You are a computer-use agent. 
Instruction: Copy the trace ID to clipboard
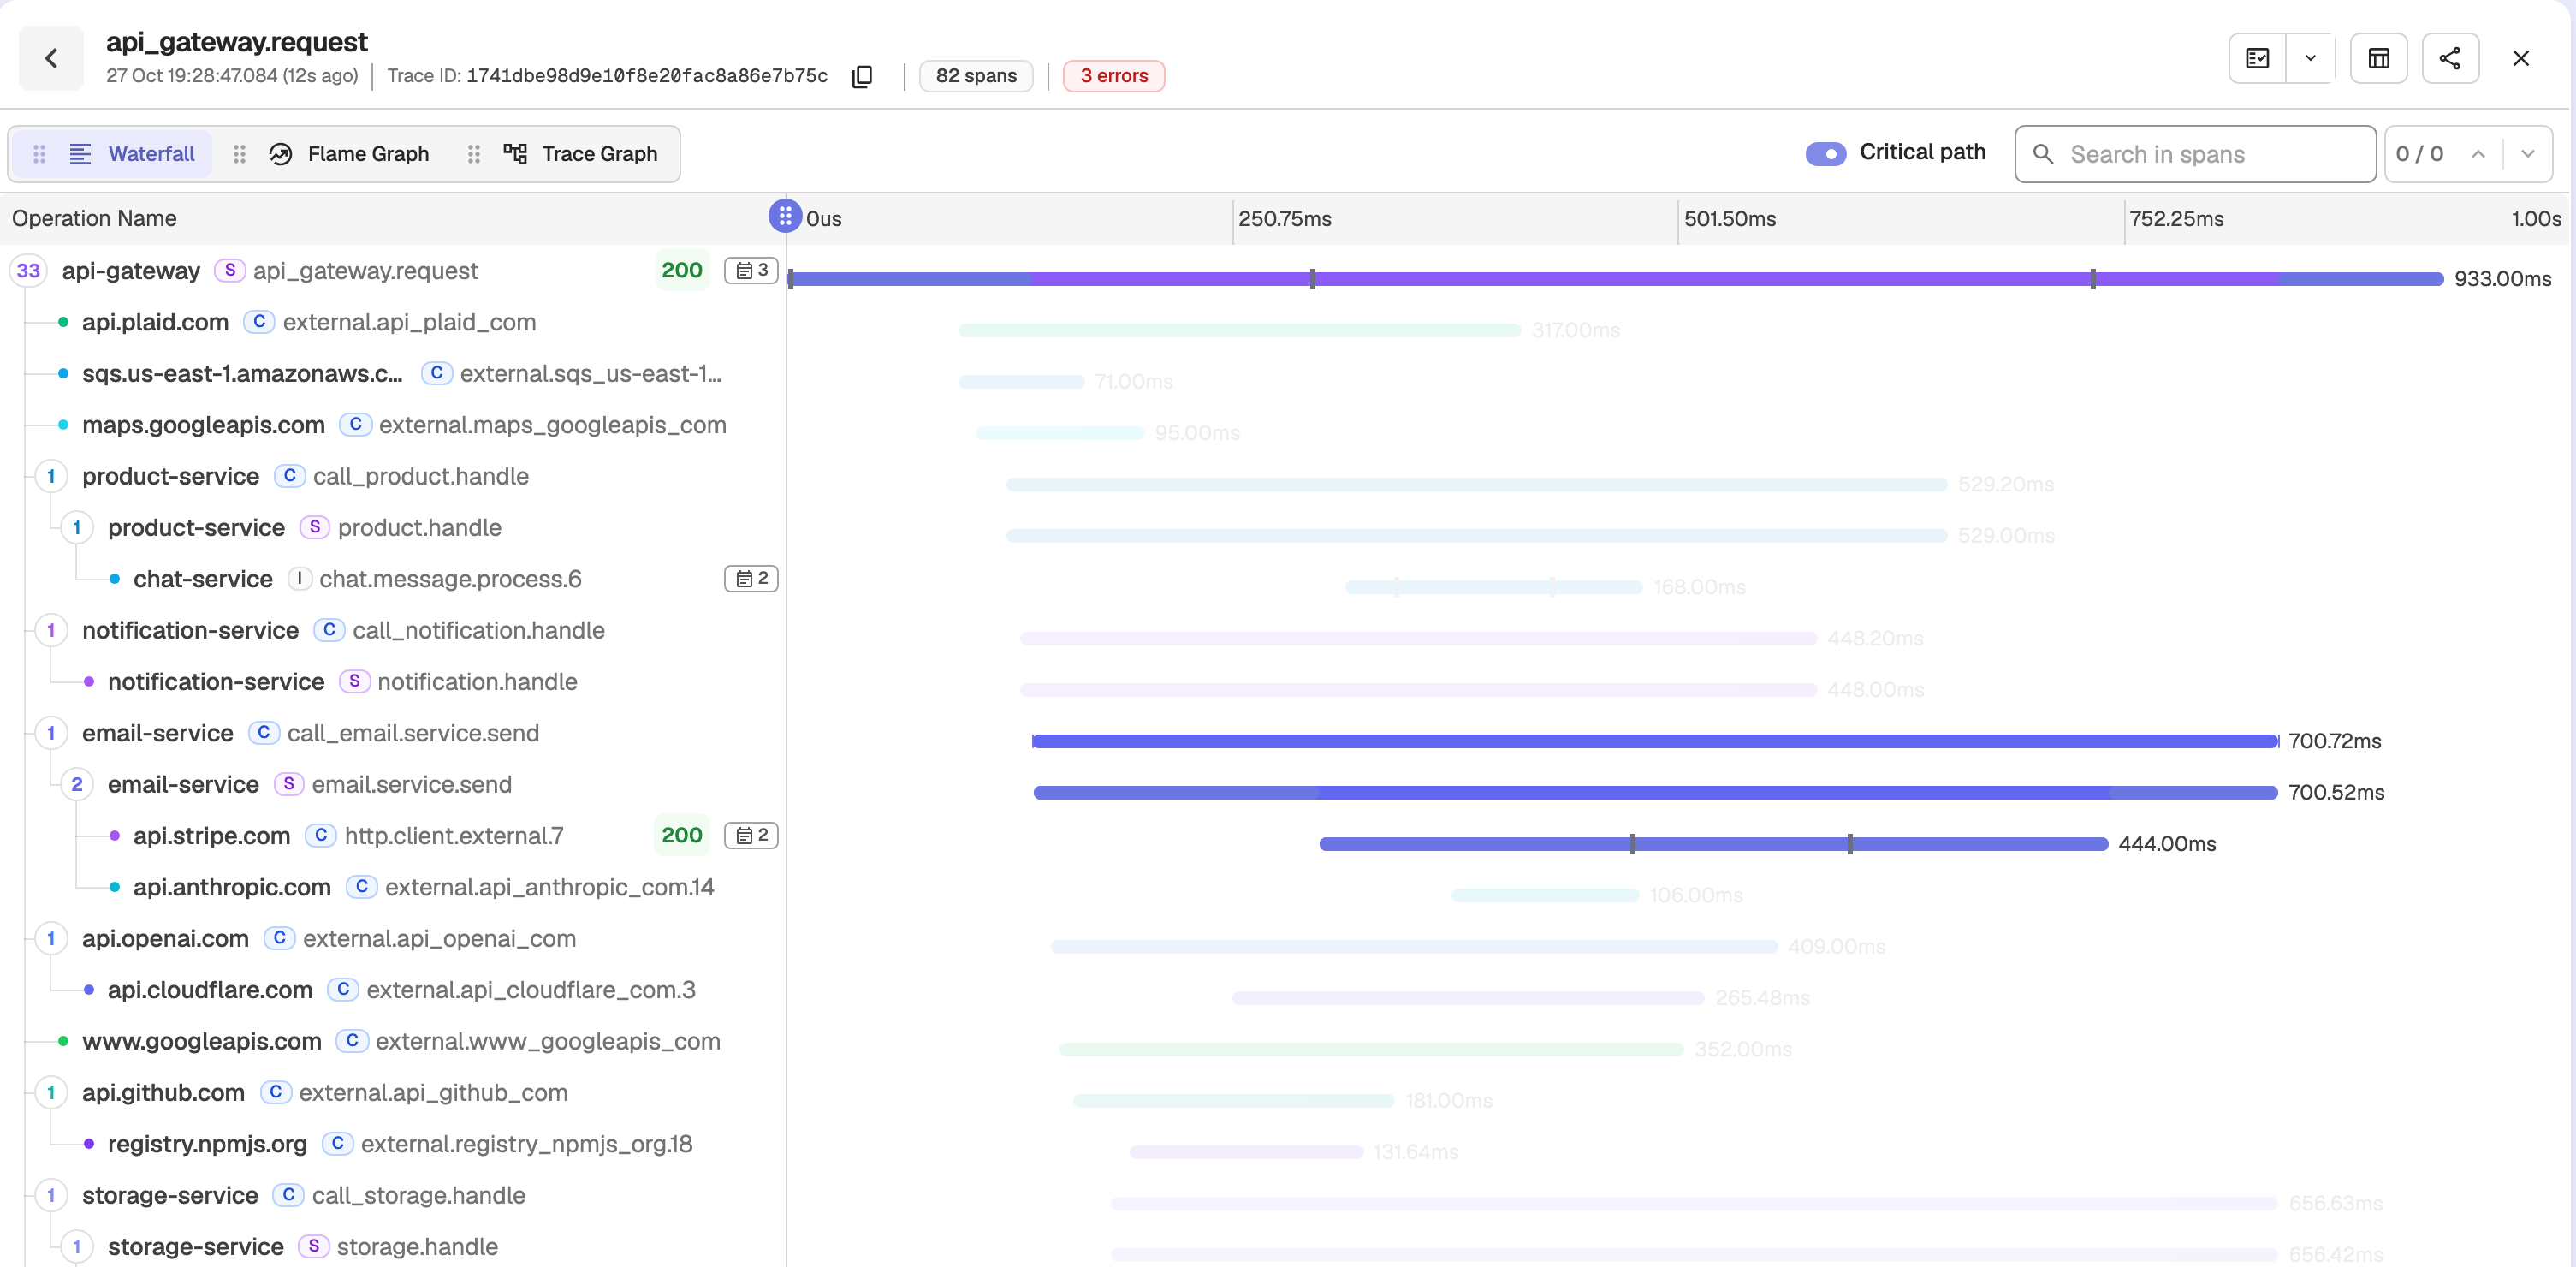tap(862, 76)
